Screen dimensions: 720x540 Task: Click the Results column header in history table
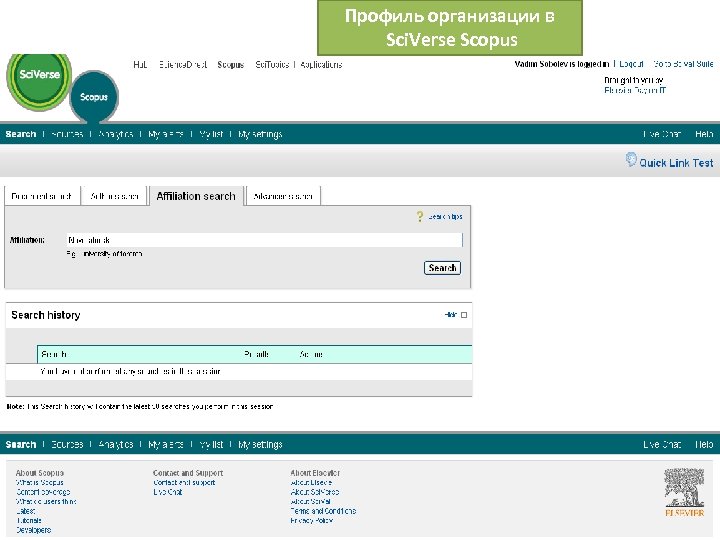257,354
